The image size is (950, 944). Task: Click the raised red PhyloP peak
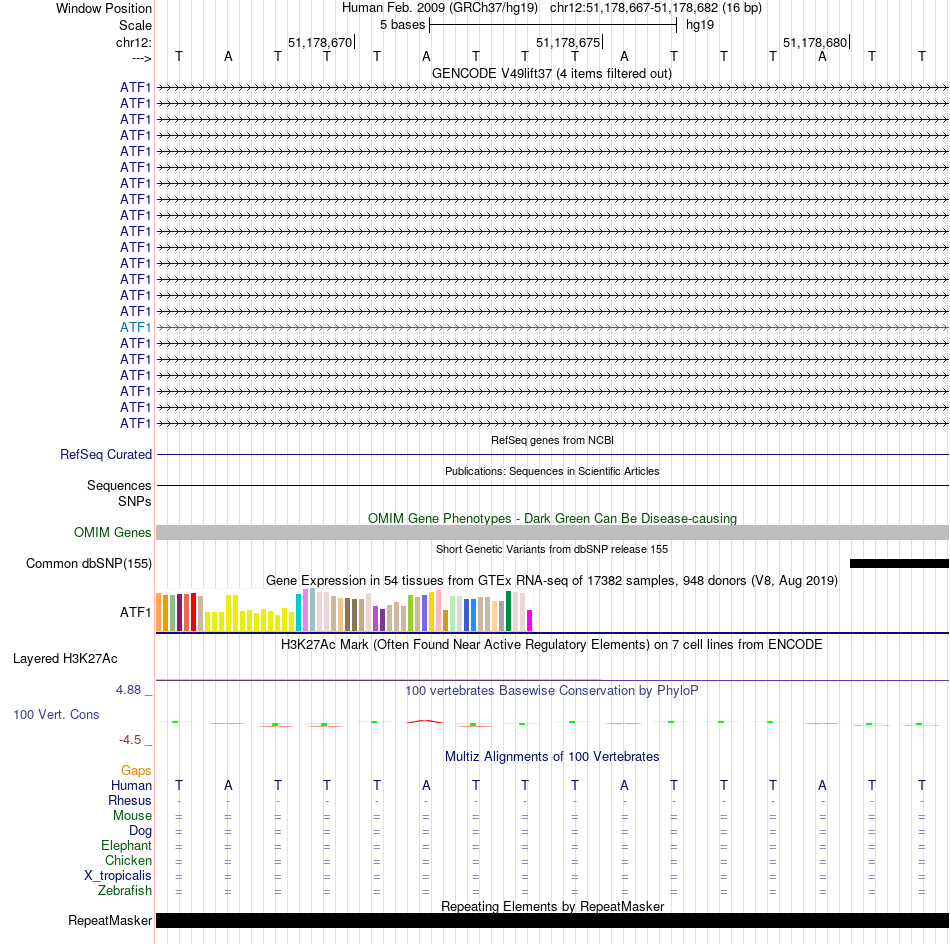click(425, 721)
